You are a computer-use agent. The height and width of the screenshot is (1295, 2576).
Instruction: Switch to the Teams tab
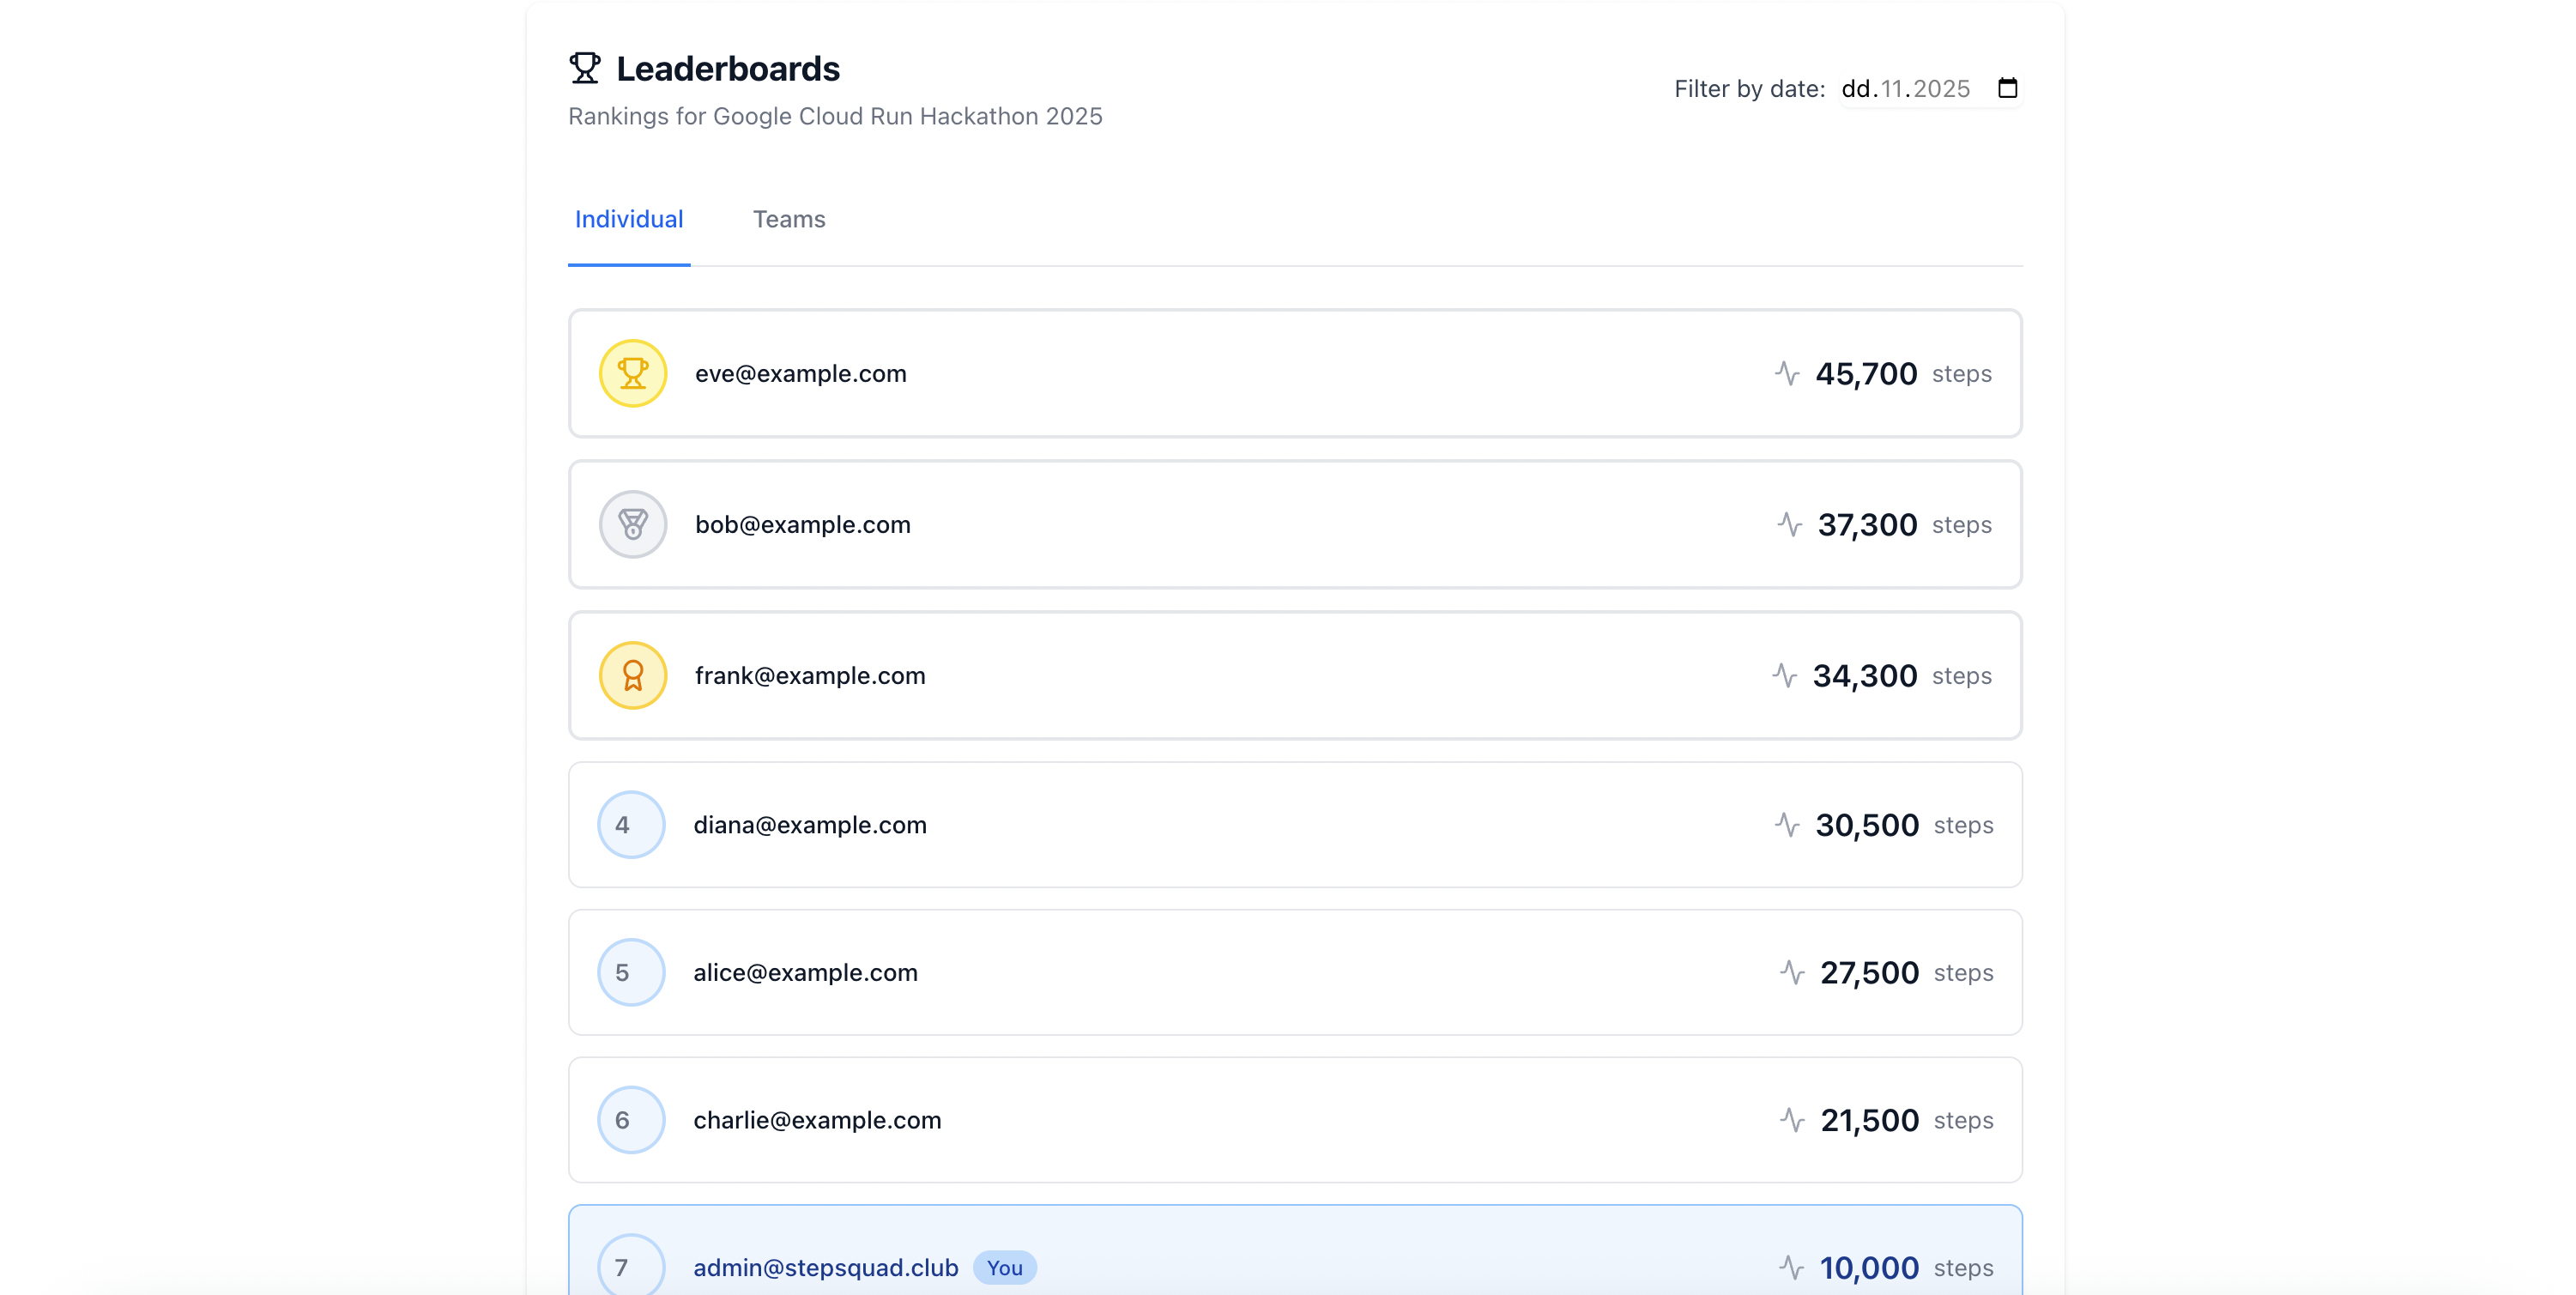tap(788, 219)
